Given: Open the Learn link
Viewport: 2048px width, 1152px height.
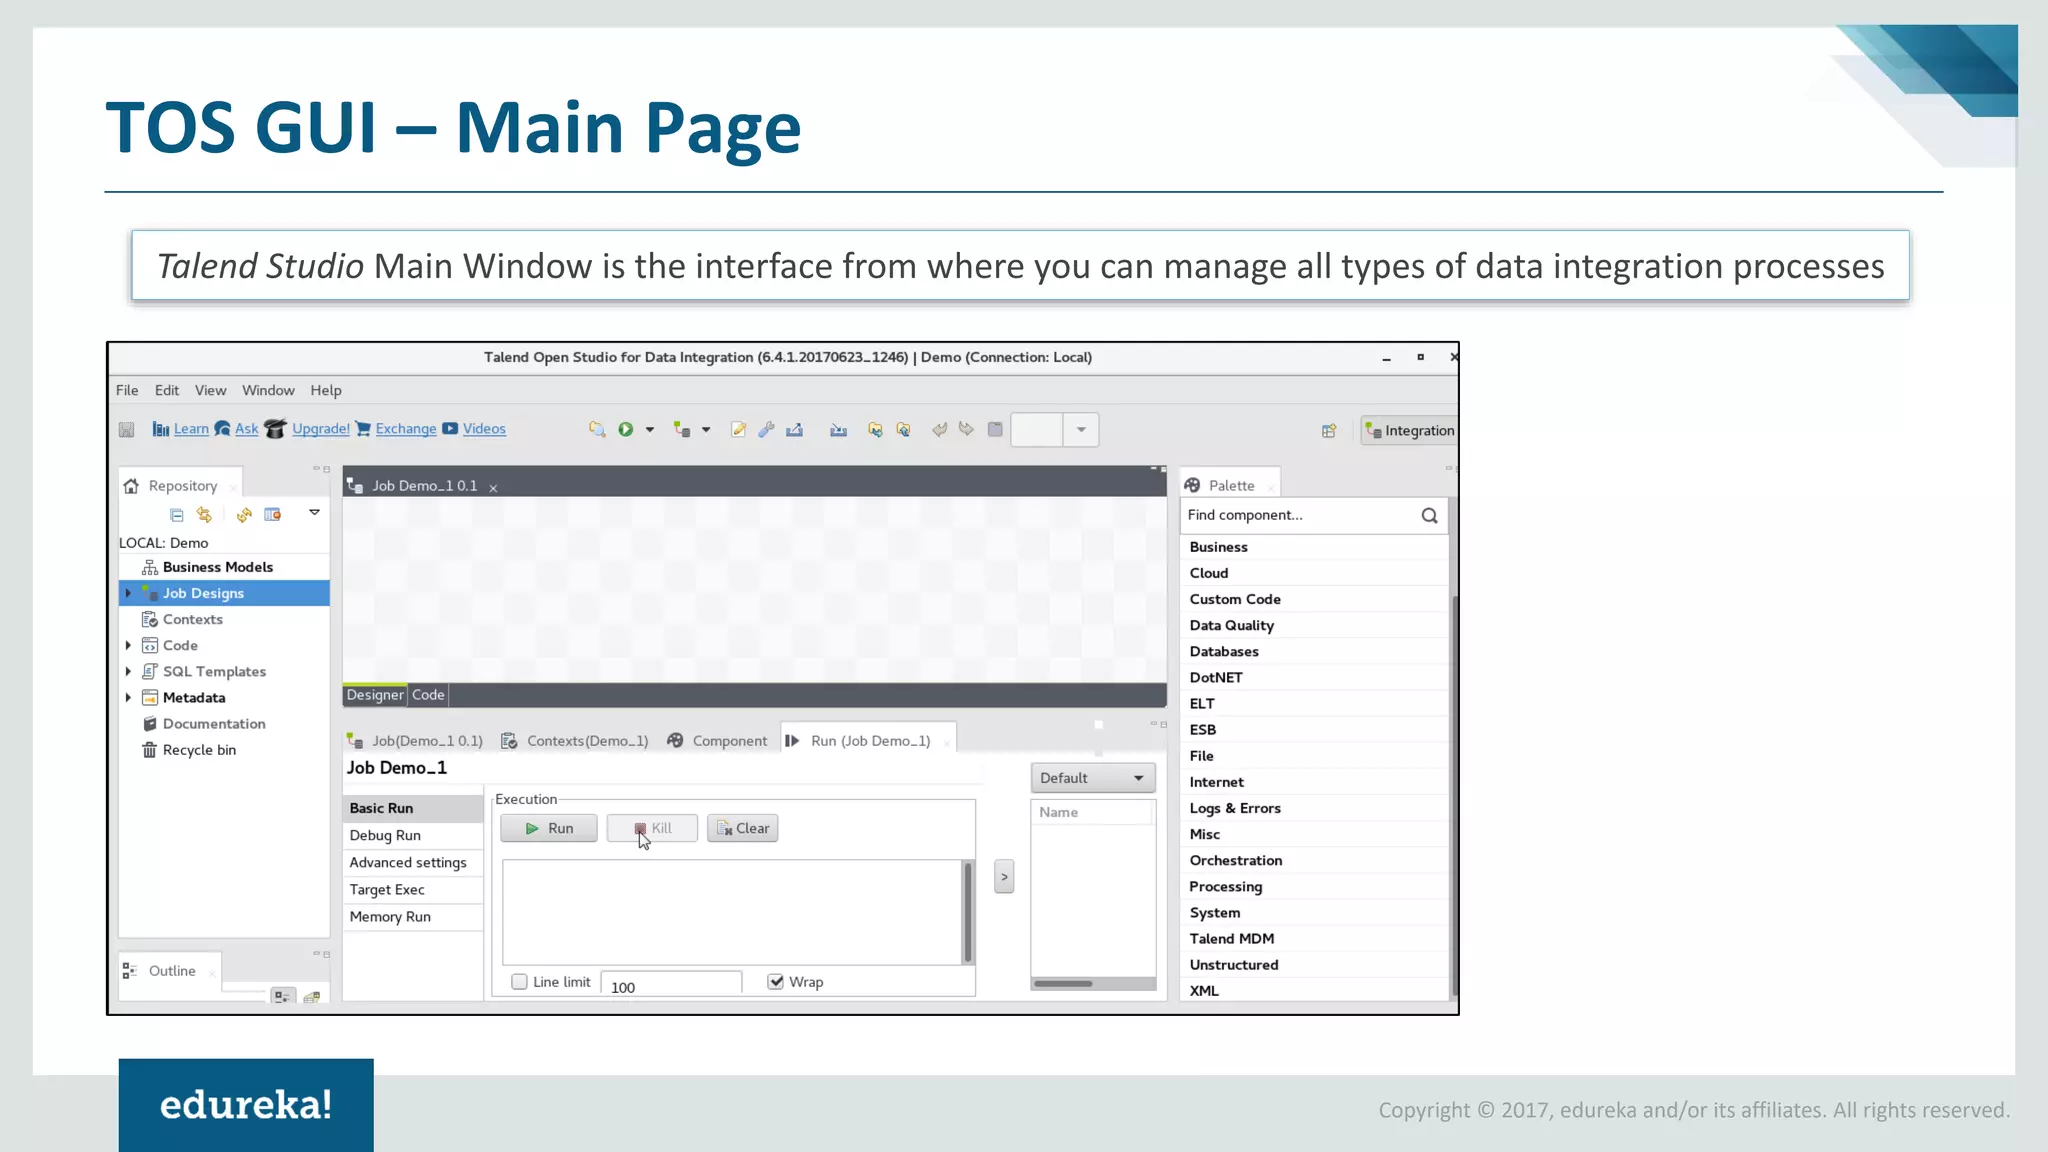Looking at the screenshot, I should point(191,429).
